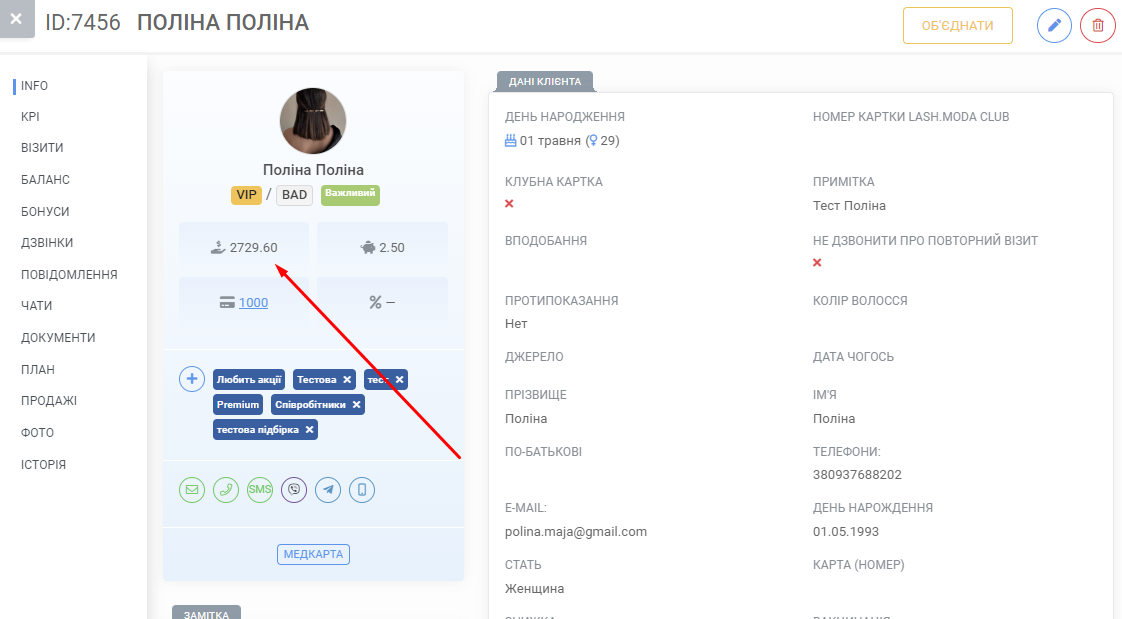Click the phone call contact icon

pyautogui.click(x=225, y=489)
